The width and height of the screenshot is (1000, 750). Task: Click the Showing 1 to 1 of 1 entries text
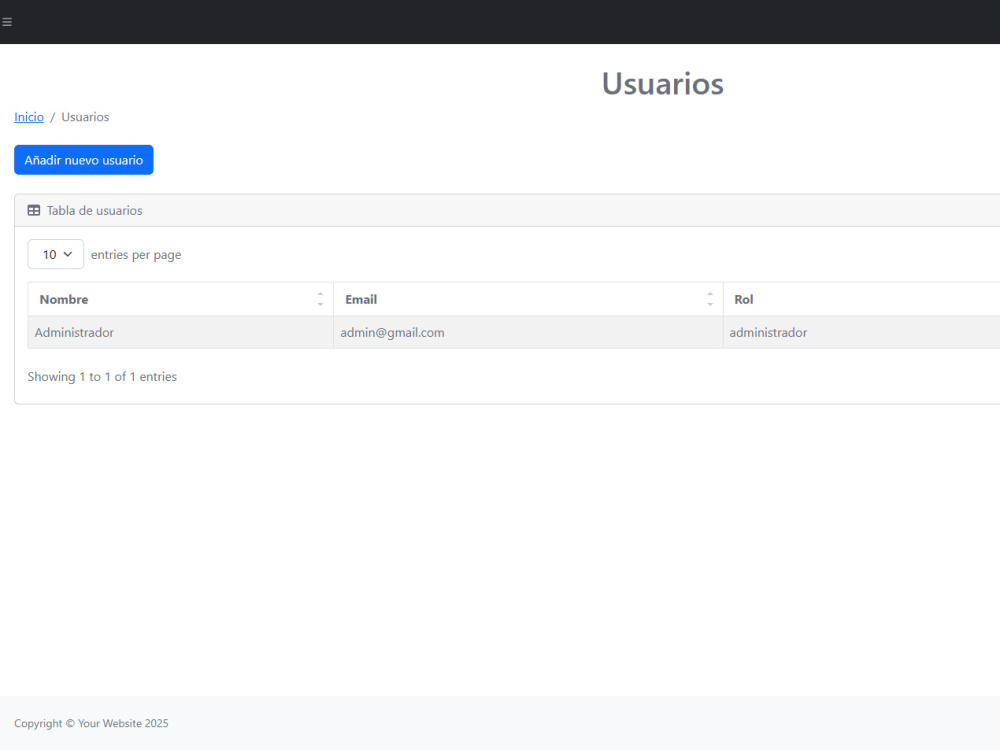(102, 377)
